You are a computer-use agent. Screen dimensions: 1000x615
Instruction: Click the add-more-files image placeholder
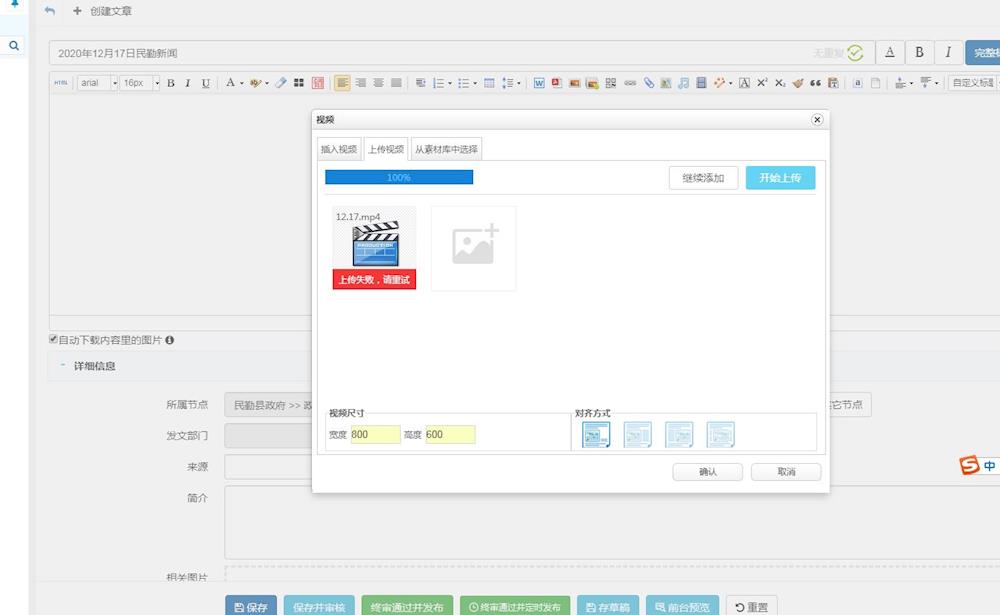pyautogui.click(x=473, y=248)
